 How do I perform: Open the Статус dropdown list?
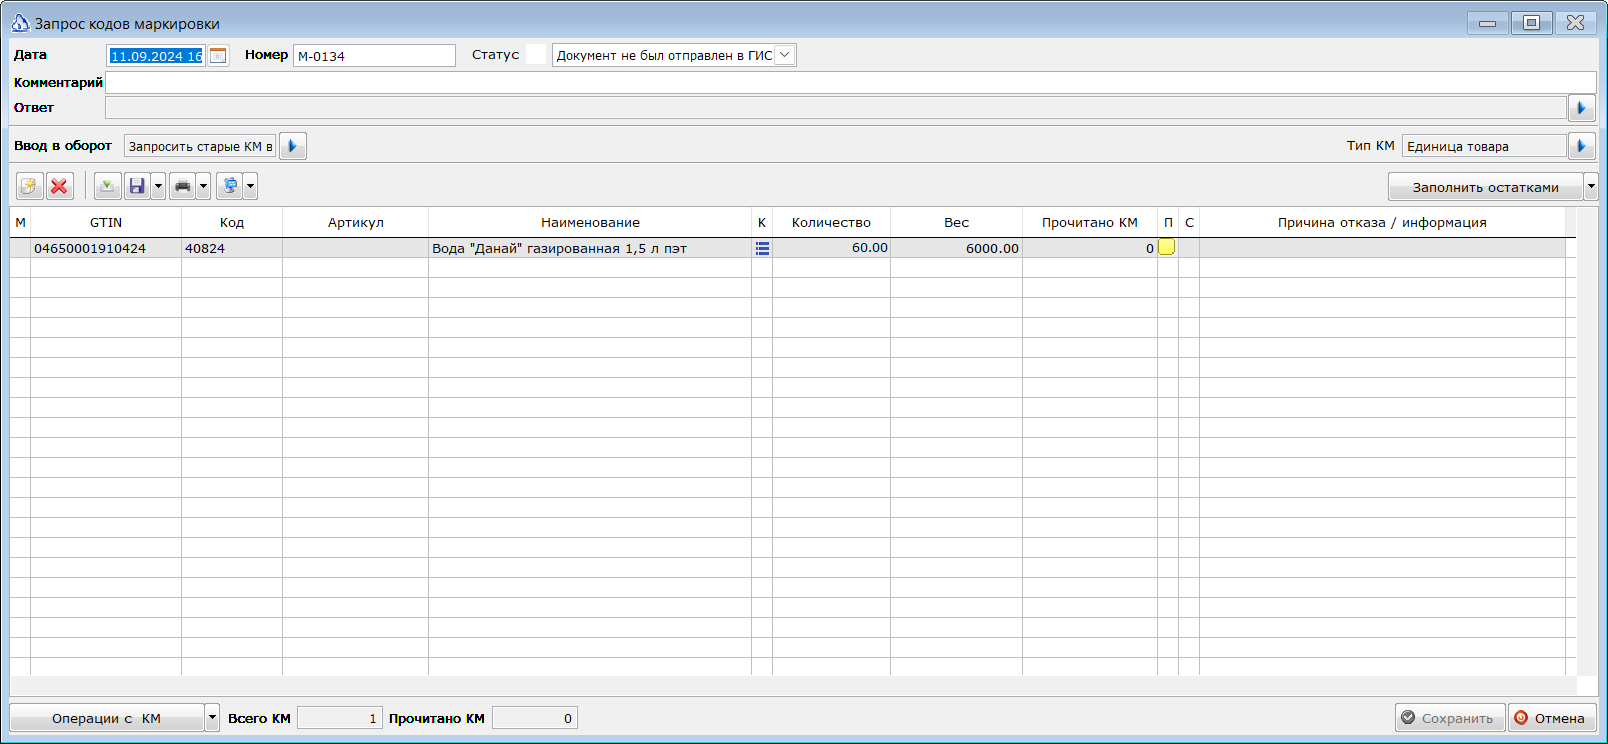(x=785, y=55)
